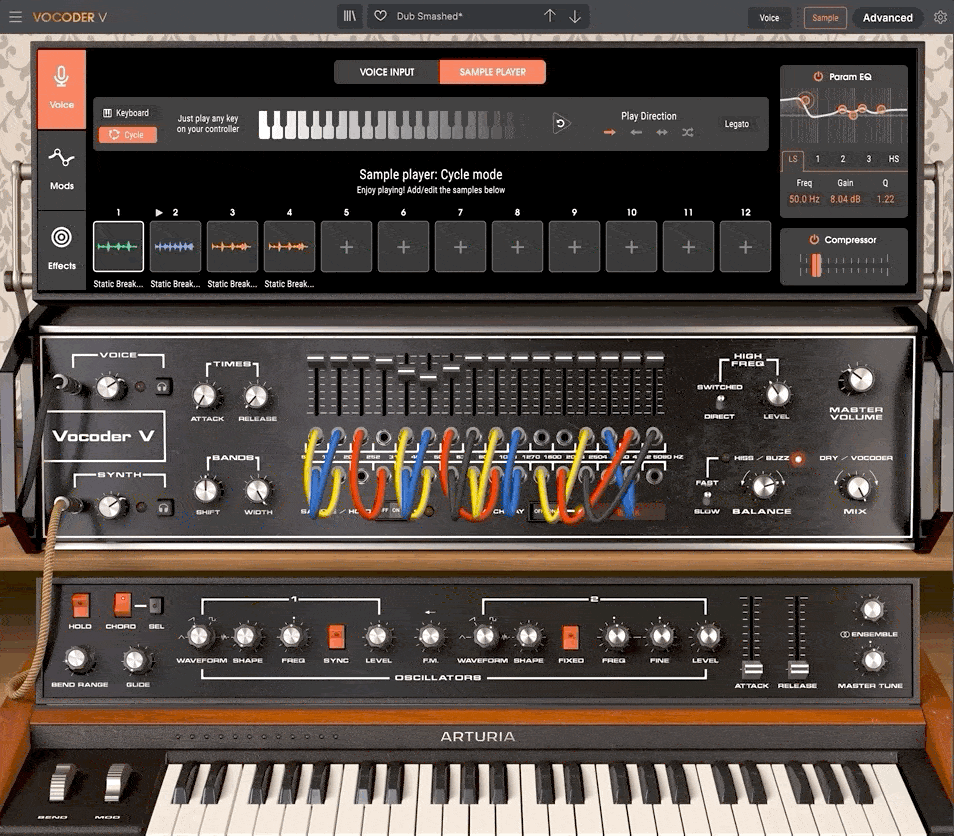This screenshot has width=954, height=836.
Task: Open the Mods side tab
Action: point(61,169)
